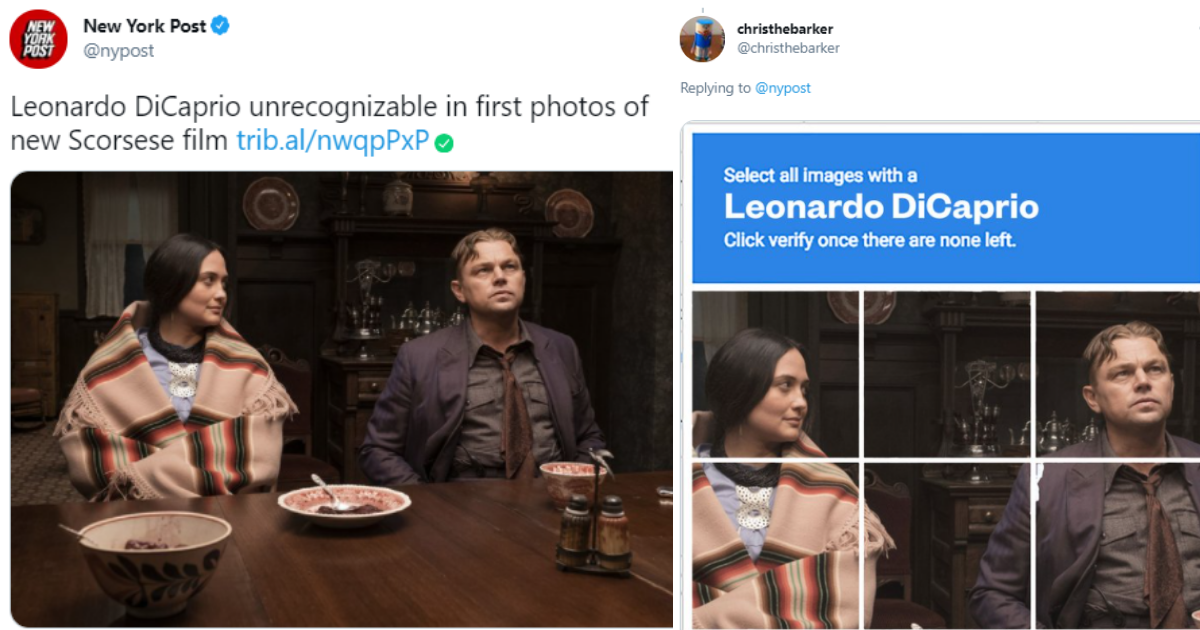Open the @christhebarker handle

coord(788,48)
